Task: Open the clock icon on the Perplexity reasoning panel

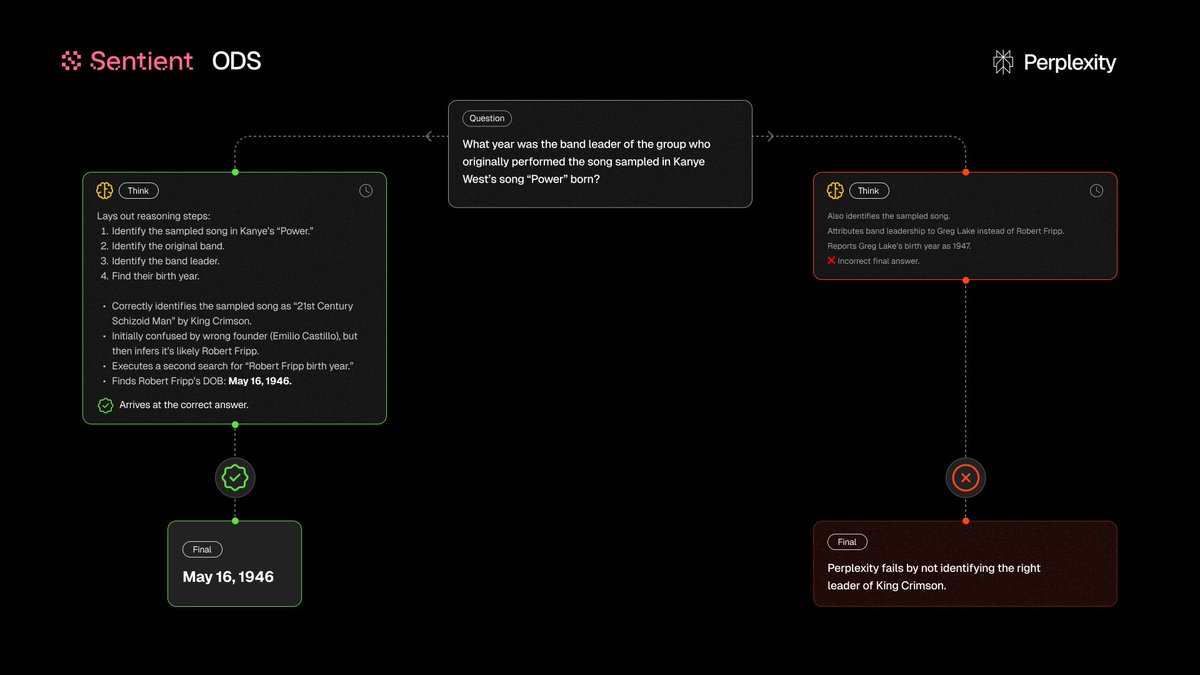Action: [x=1096, y=190]
